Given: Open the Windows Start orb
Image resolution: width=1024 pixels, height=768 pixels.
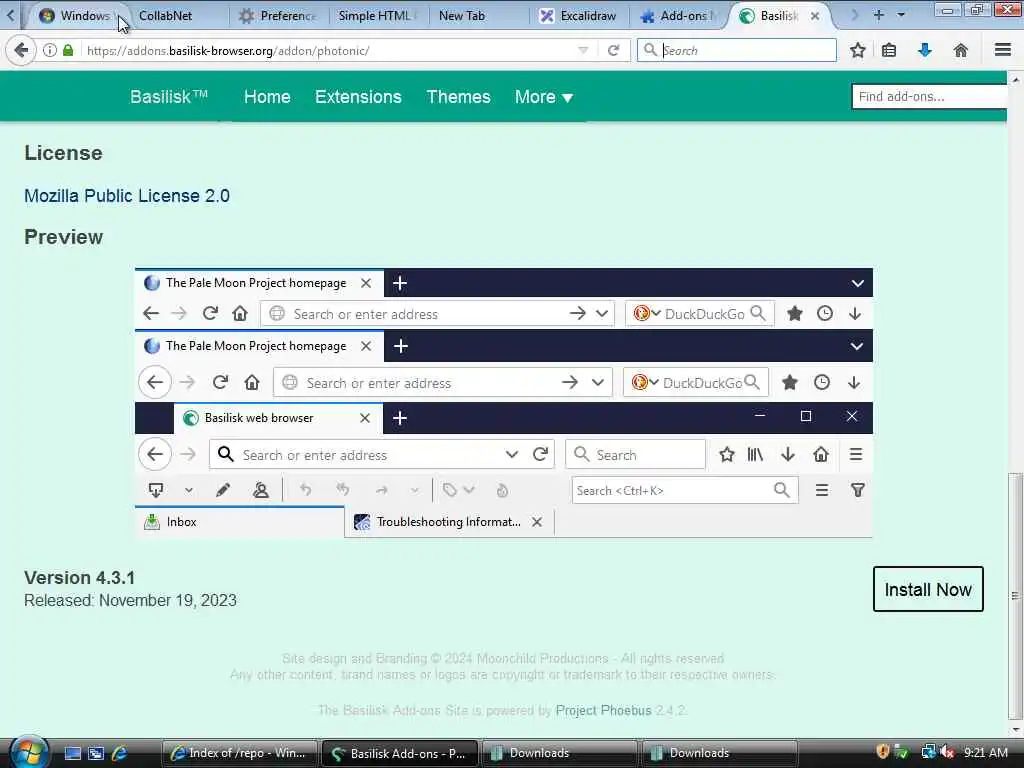Looking at the screenshot, I should pyautogui.click(x=29, y=752).
